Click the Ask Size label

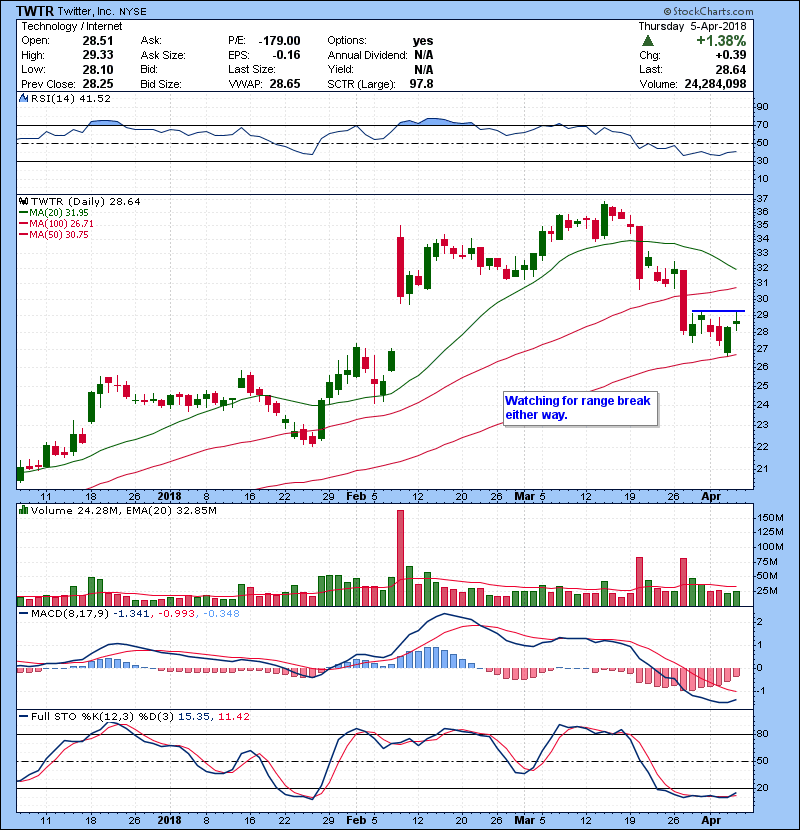point(163,55)
